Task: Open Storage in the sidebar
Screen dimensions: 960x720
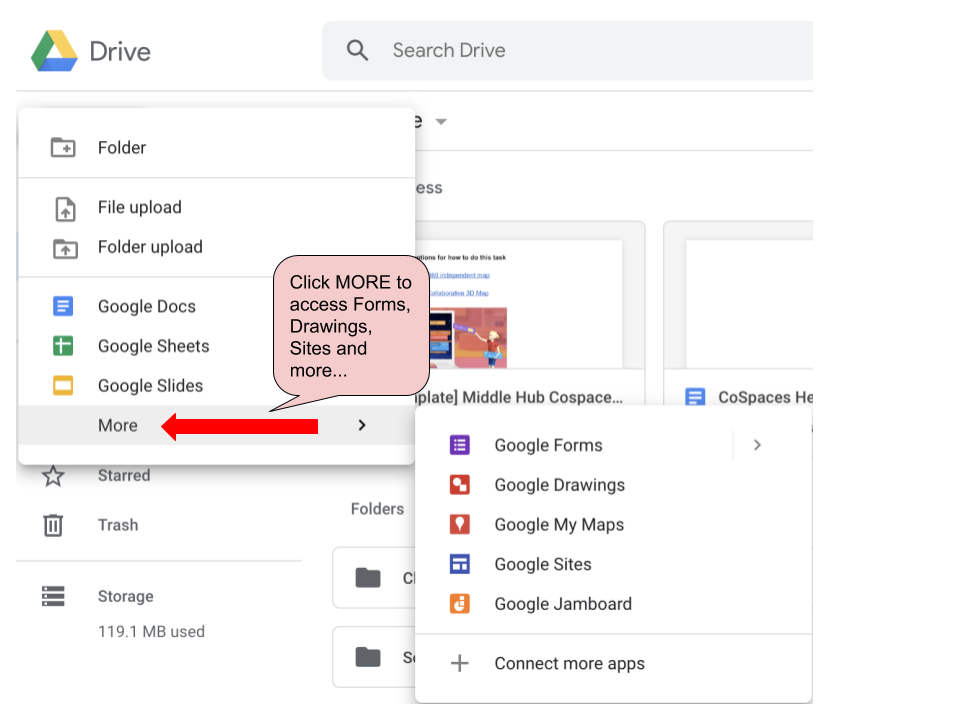Action: 126,596
